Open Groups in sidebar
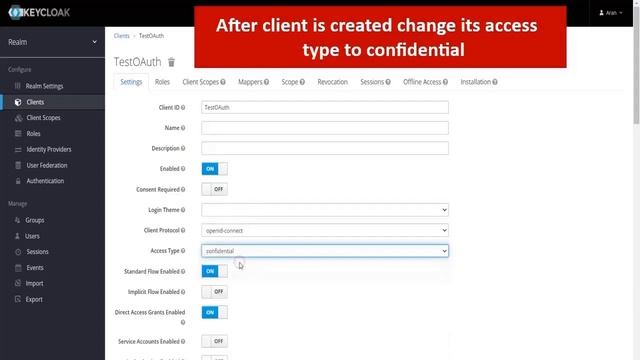640x360 pixels. [35, 220]
